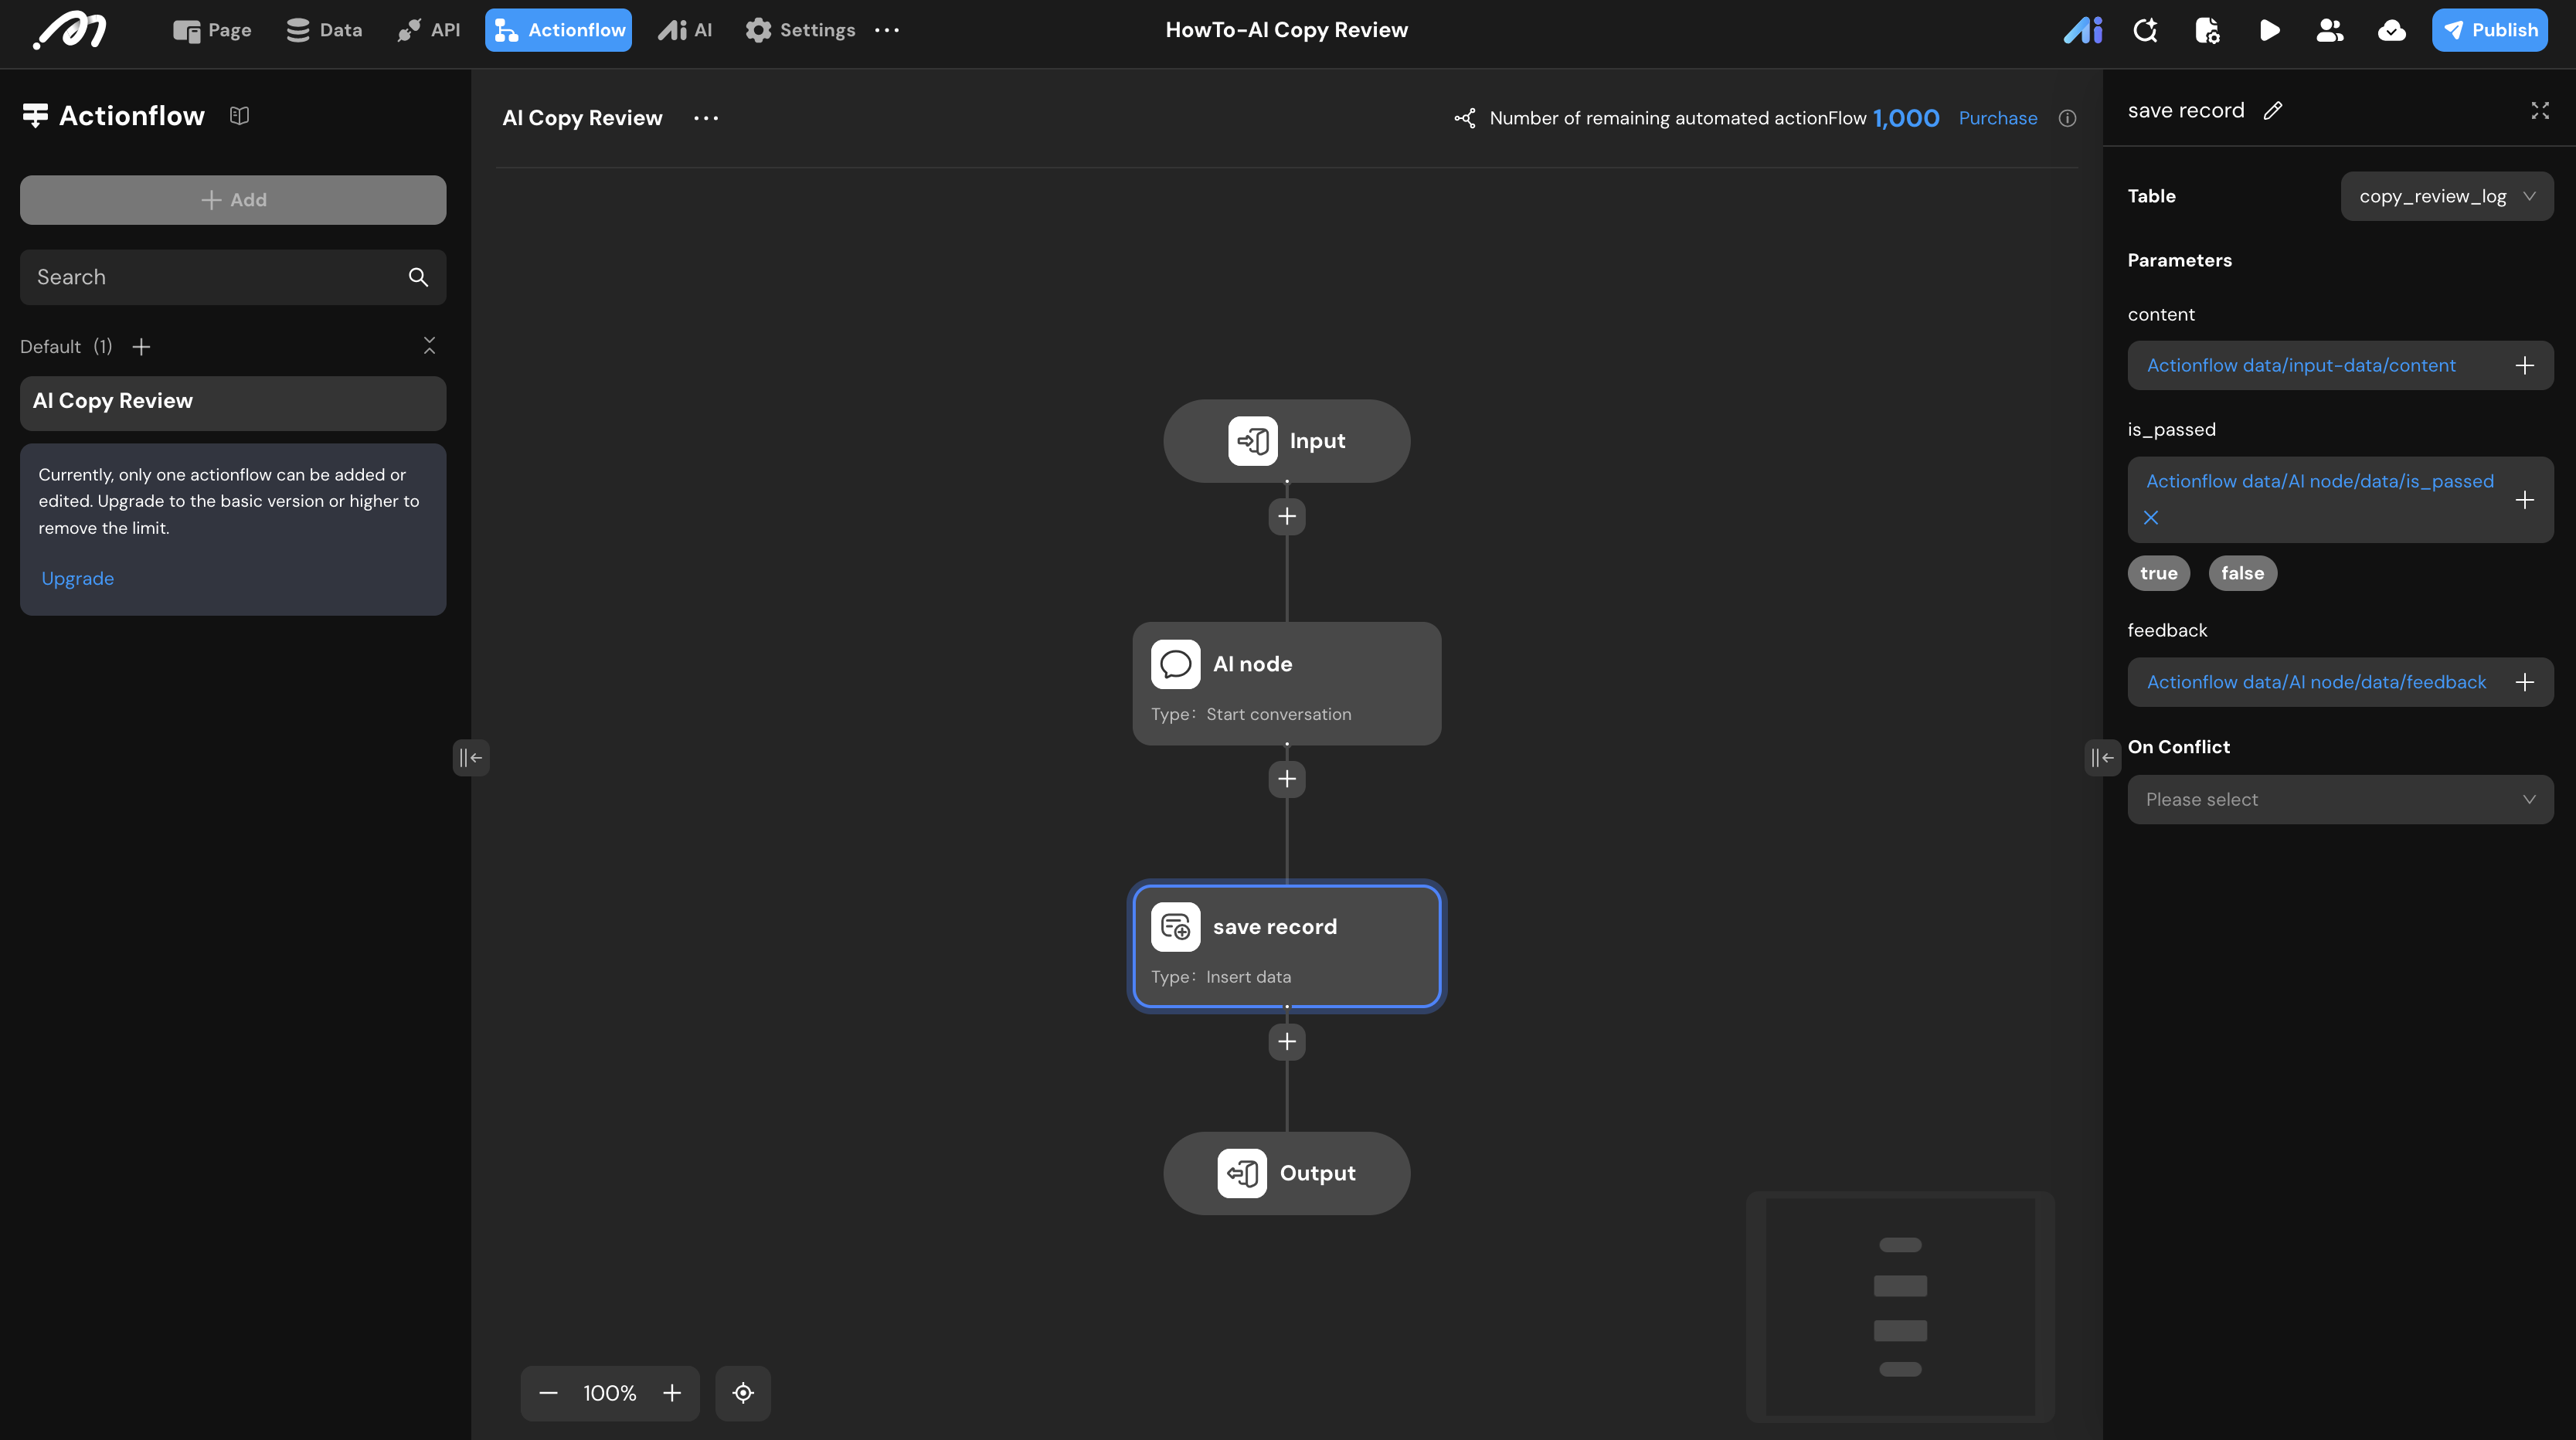Click the Publish button

[2489, 30]
